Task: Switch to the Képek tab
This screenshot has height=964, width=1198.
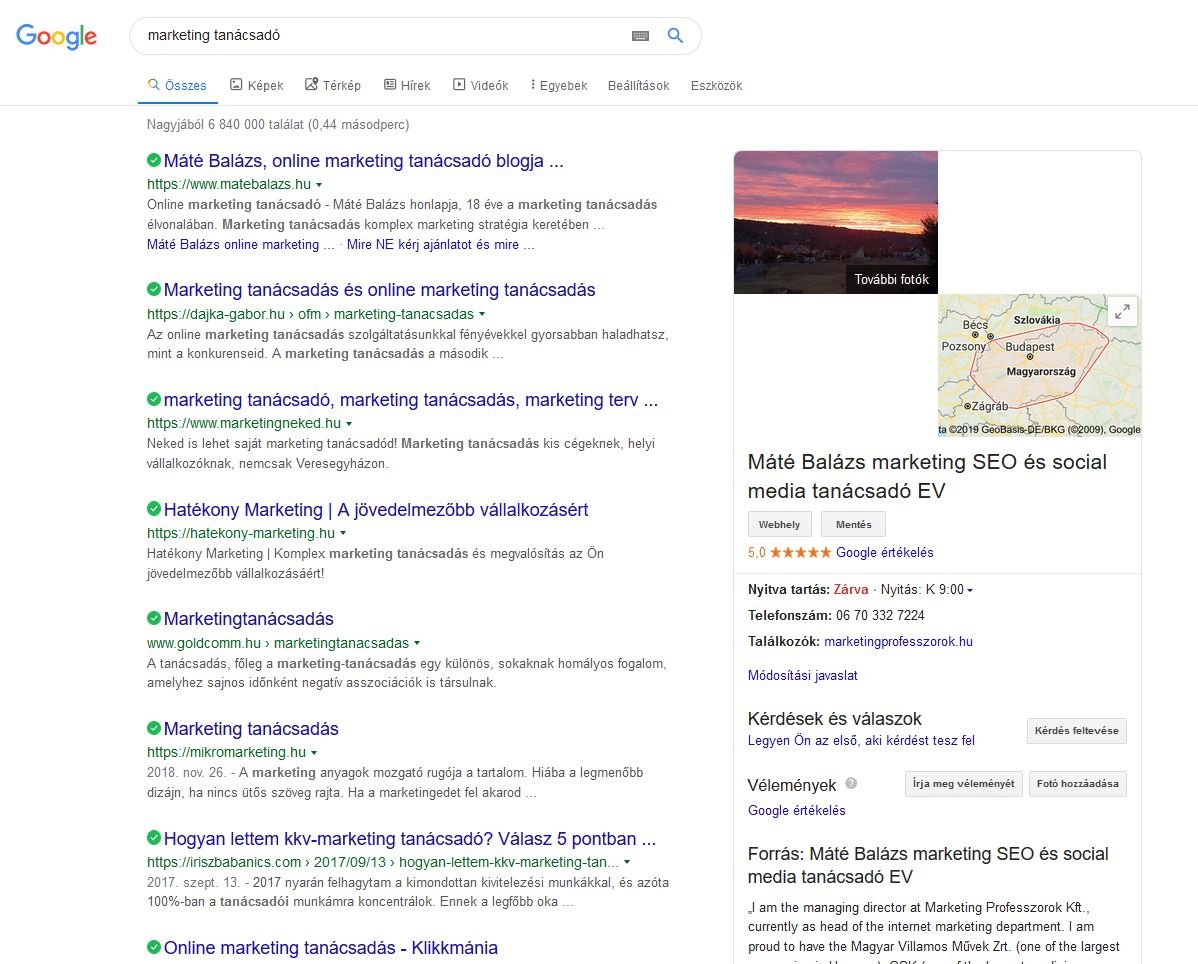Action: pos(256,85)
